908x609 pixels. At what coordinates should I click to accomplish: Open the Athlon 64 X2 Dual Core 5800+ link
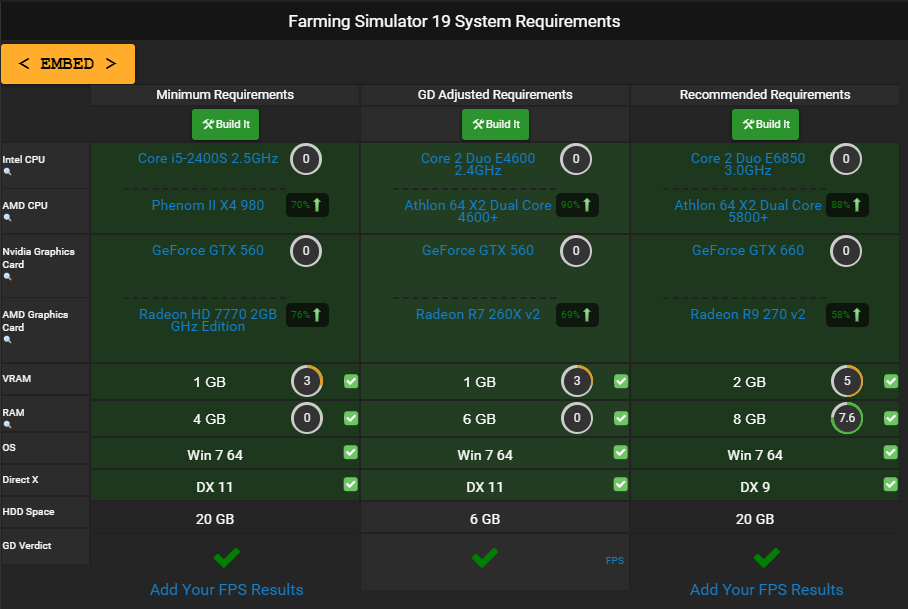(x=748, y=211)
